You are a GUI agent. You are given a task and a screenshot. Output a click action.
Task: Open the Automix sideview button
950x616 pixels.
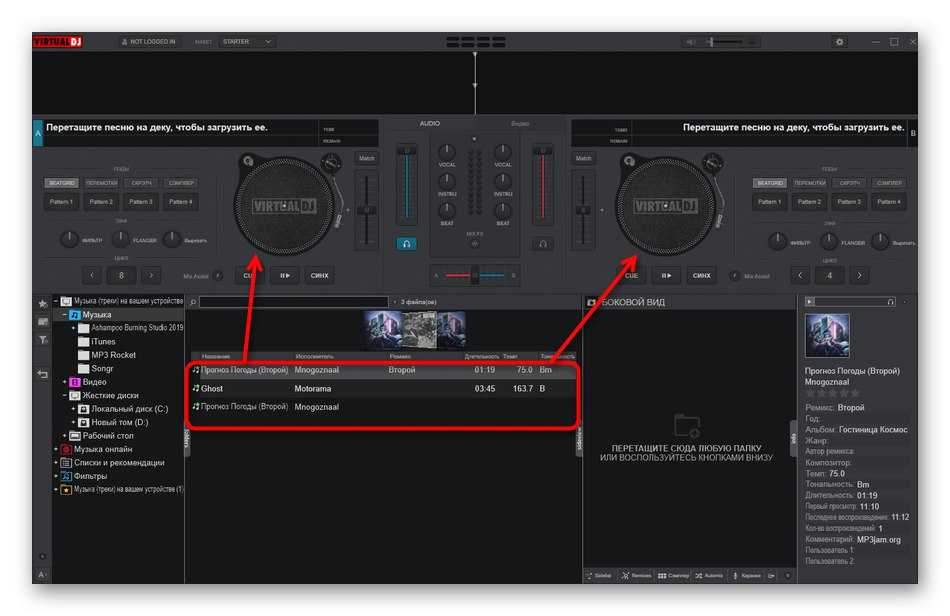pyautogui.click(x=709, y=575)
